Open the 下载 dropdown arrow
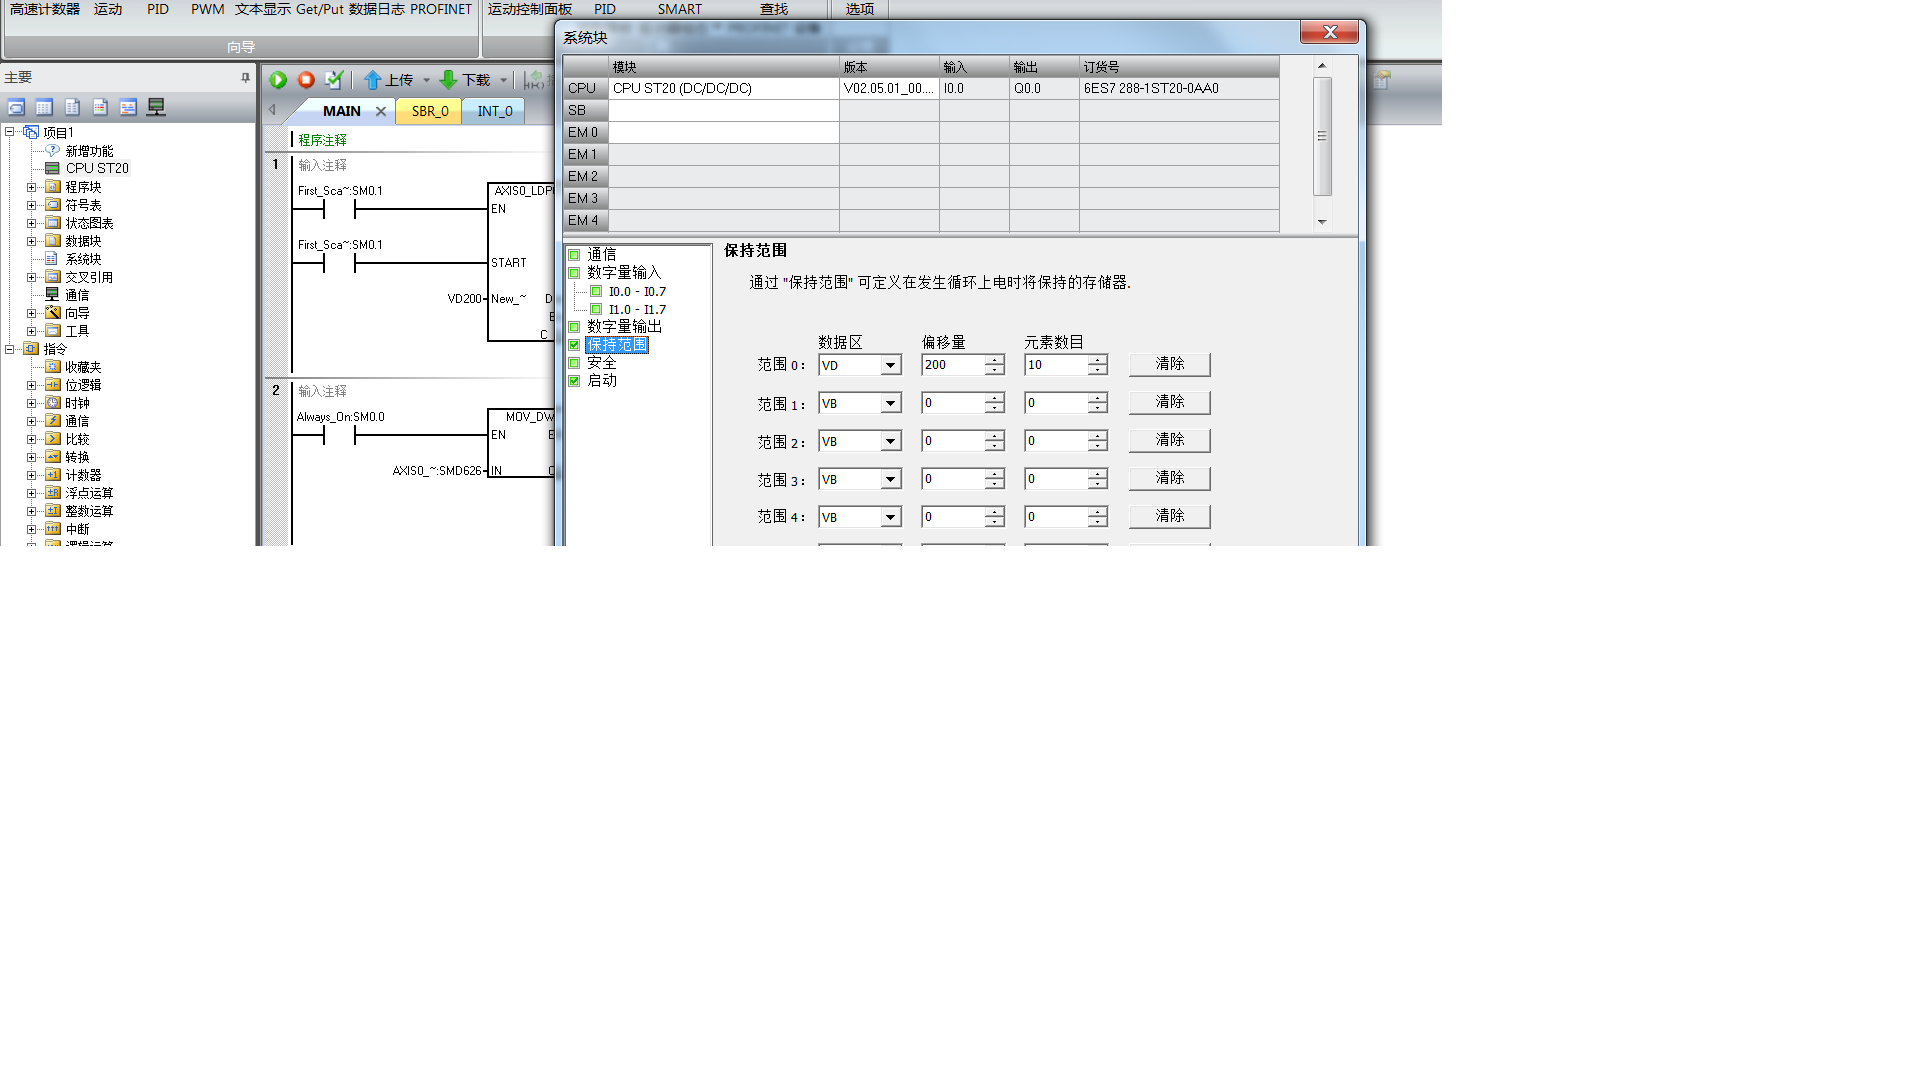Image resolution: width=1920 pixels, height=1080 pixels. (503, 80)
